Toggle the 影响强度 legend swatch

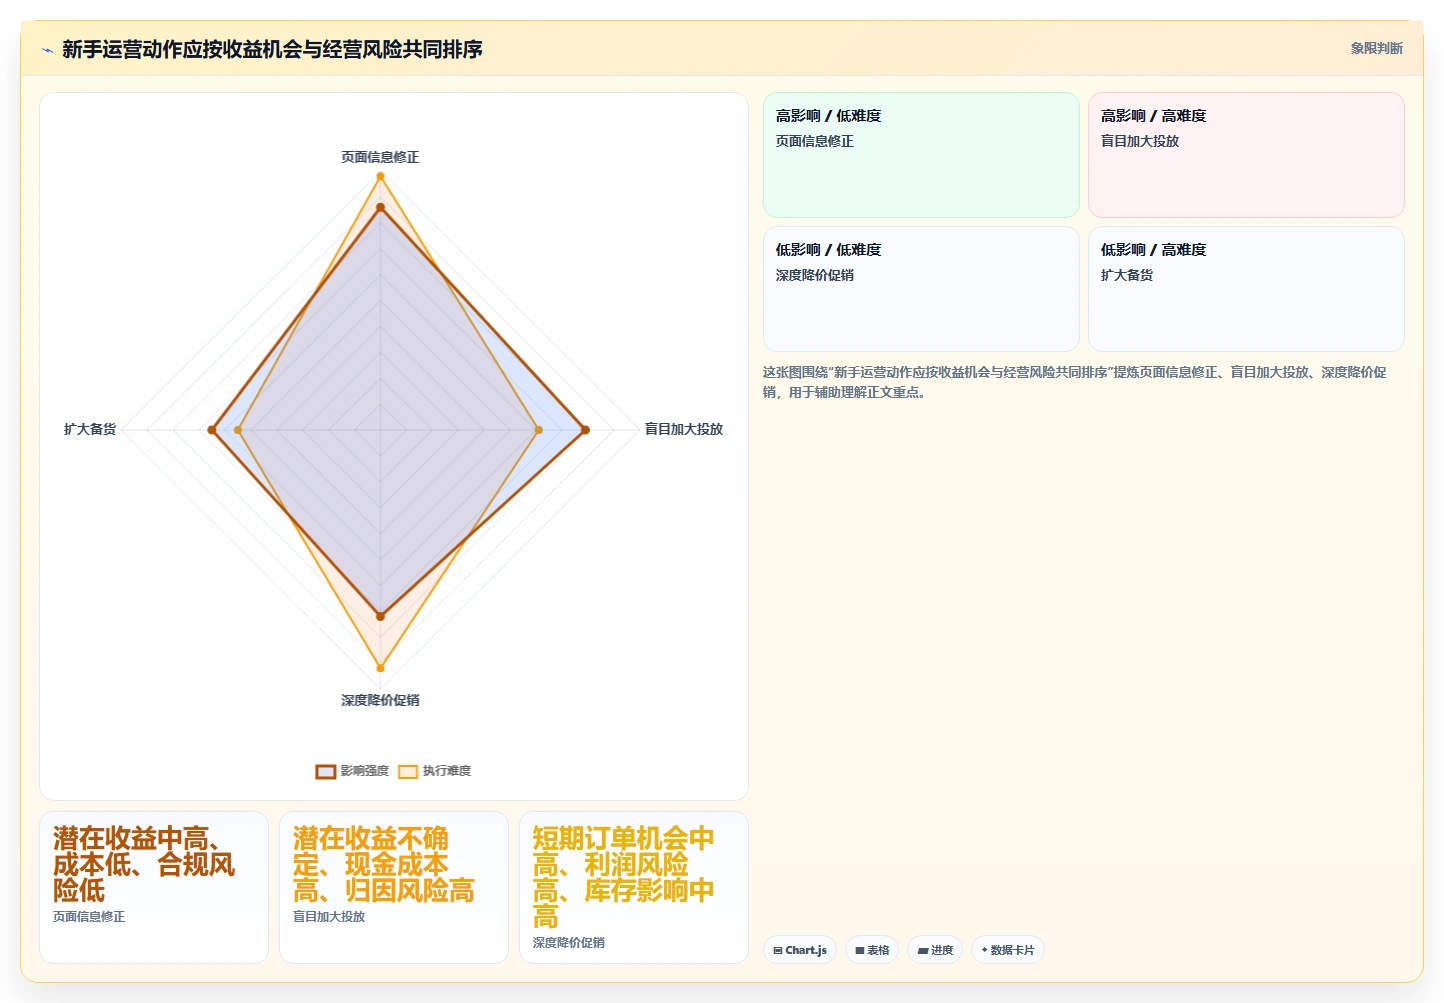click(326, 771)
